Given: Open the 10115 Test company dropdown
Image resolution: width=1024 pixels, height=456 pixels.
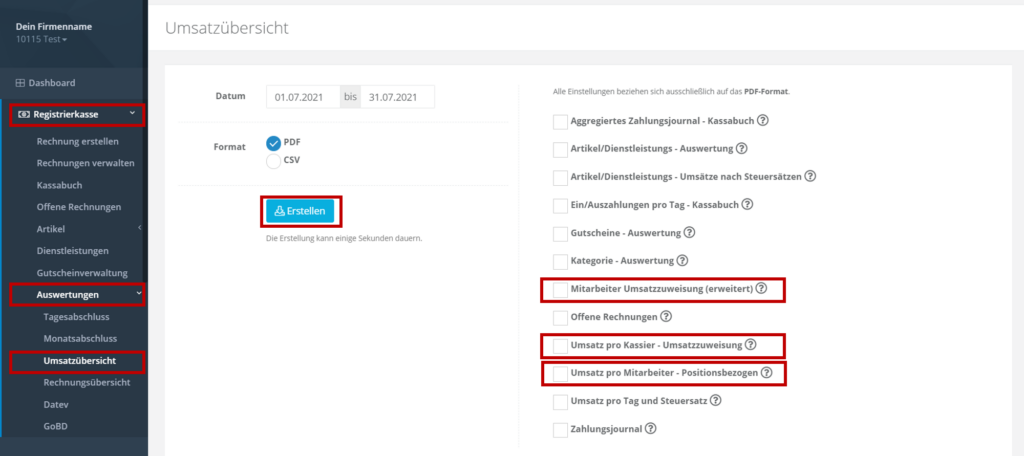Looking at the screenshot, I should [x=41, y=39].
